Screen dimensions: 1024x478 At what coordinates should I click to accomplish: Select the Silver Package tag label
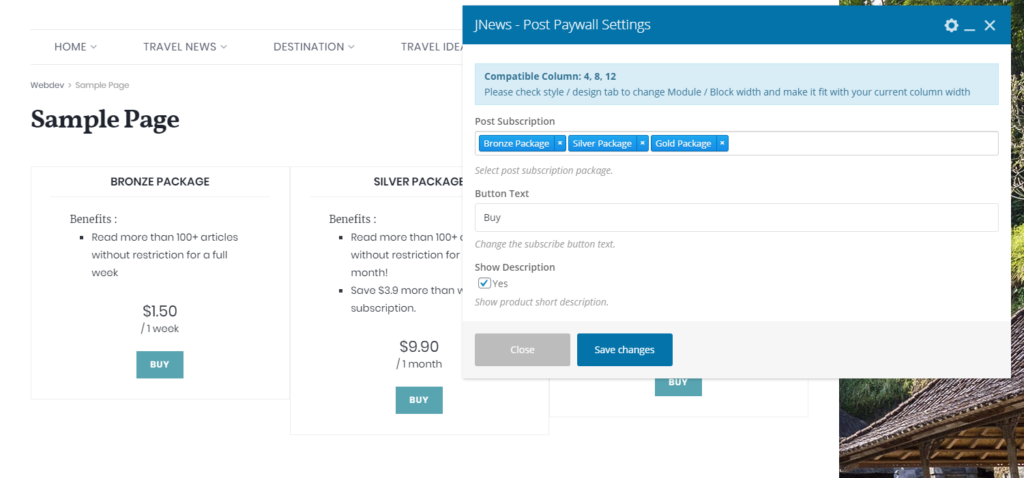tap(602, 143)
